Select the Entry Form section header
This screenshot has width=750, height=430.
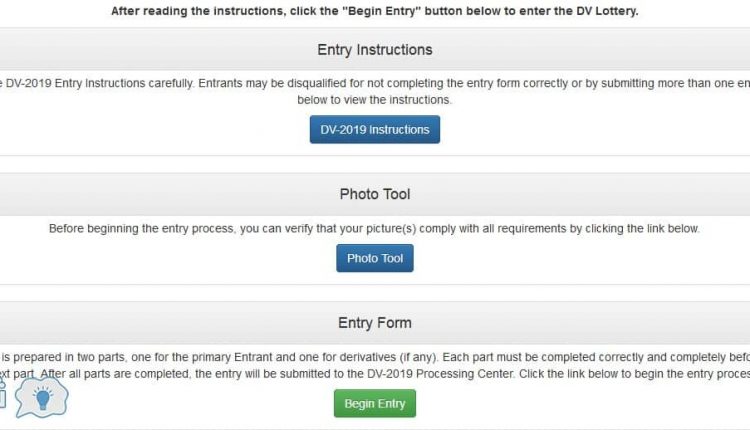375,323
